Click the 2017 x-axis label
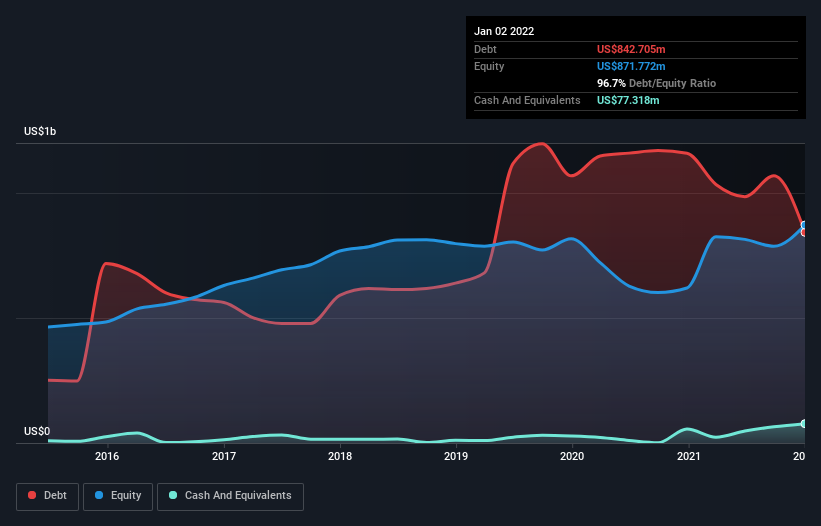Screen dimensions: 821x526 [224, 456]
